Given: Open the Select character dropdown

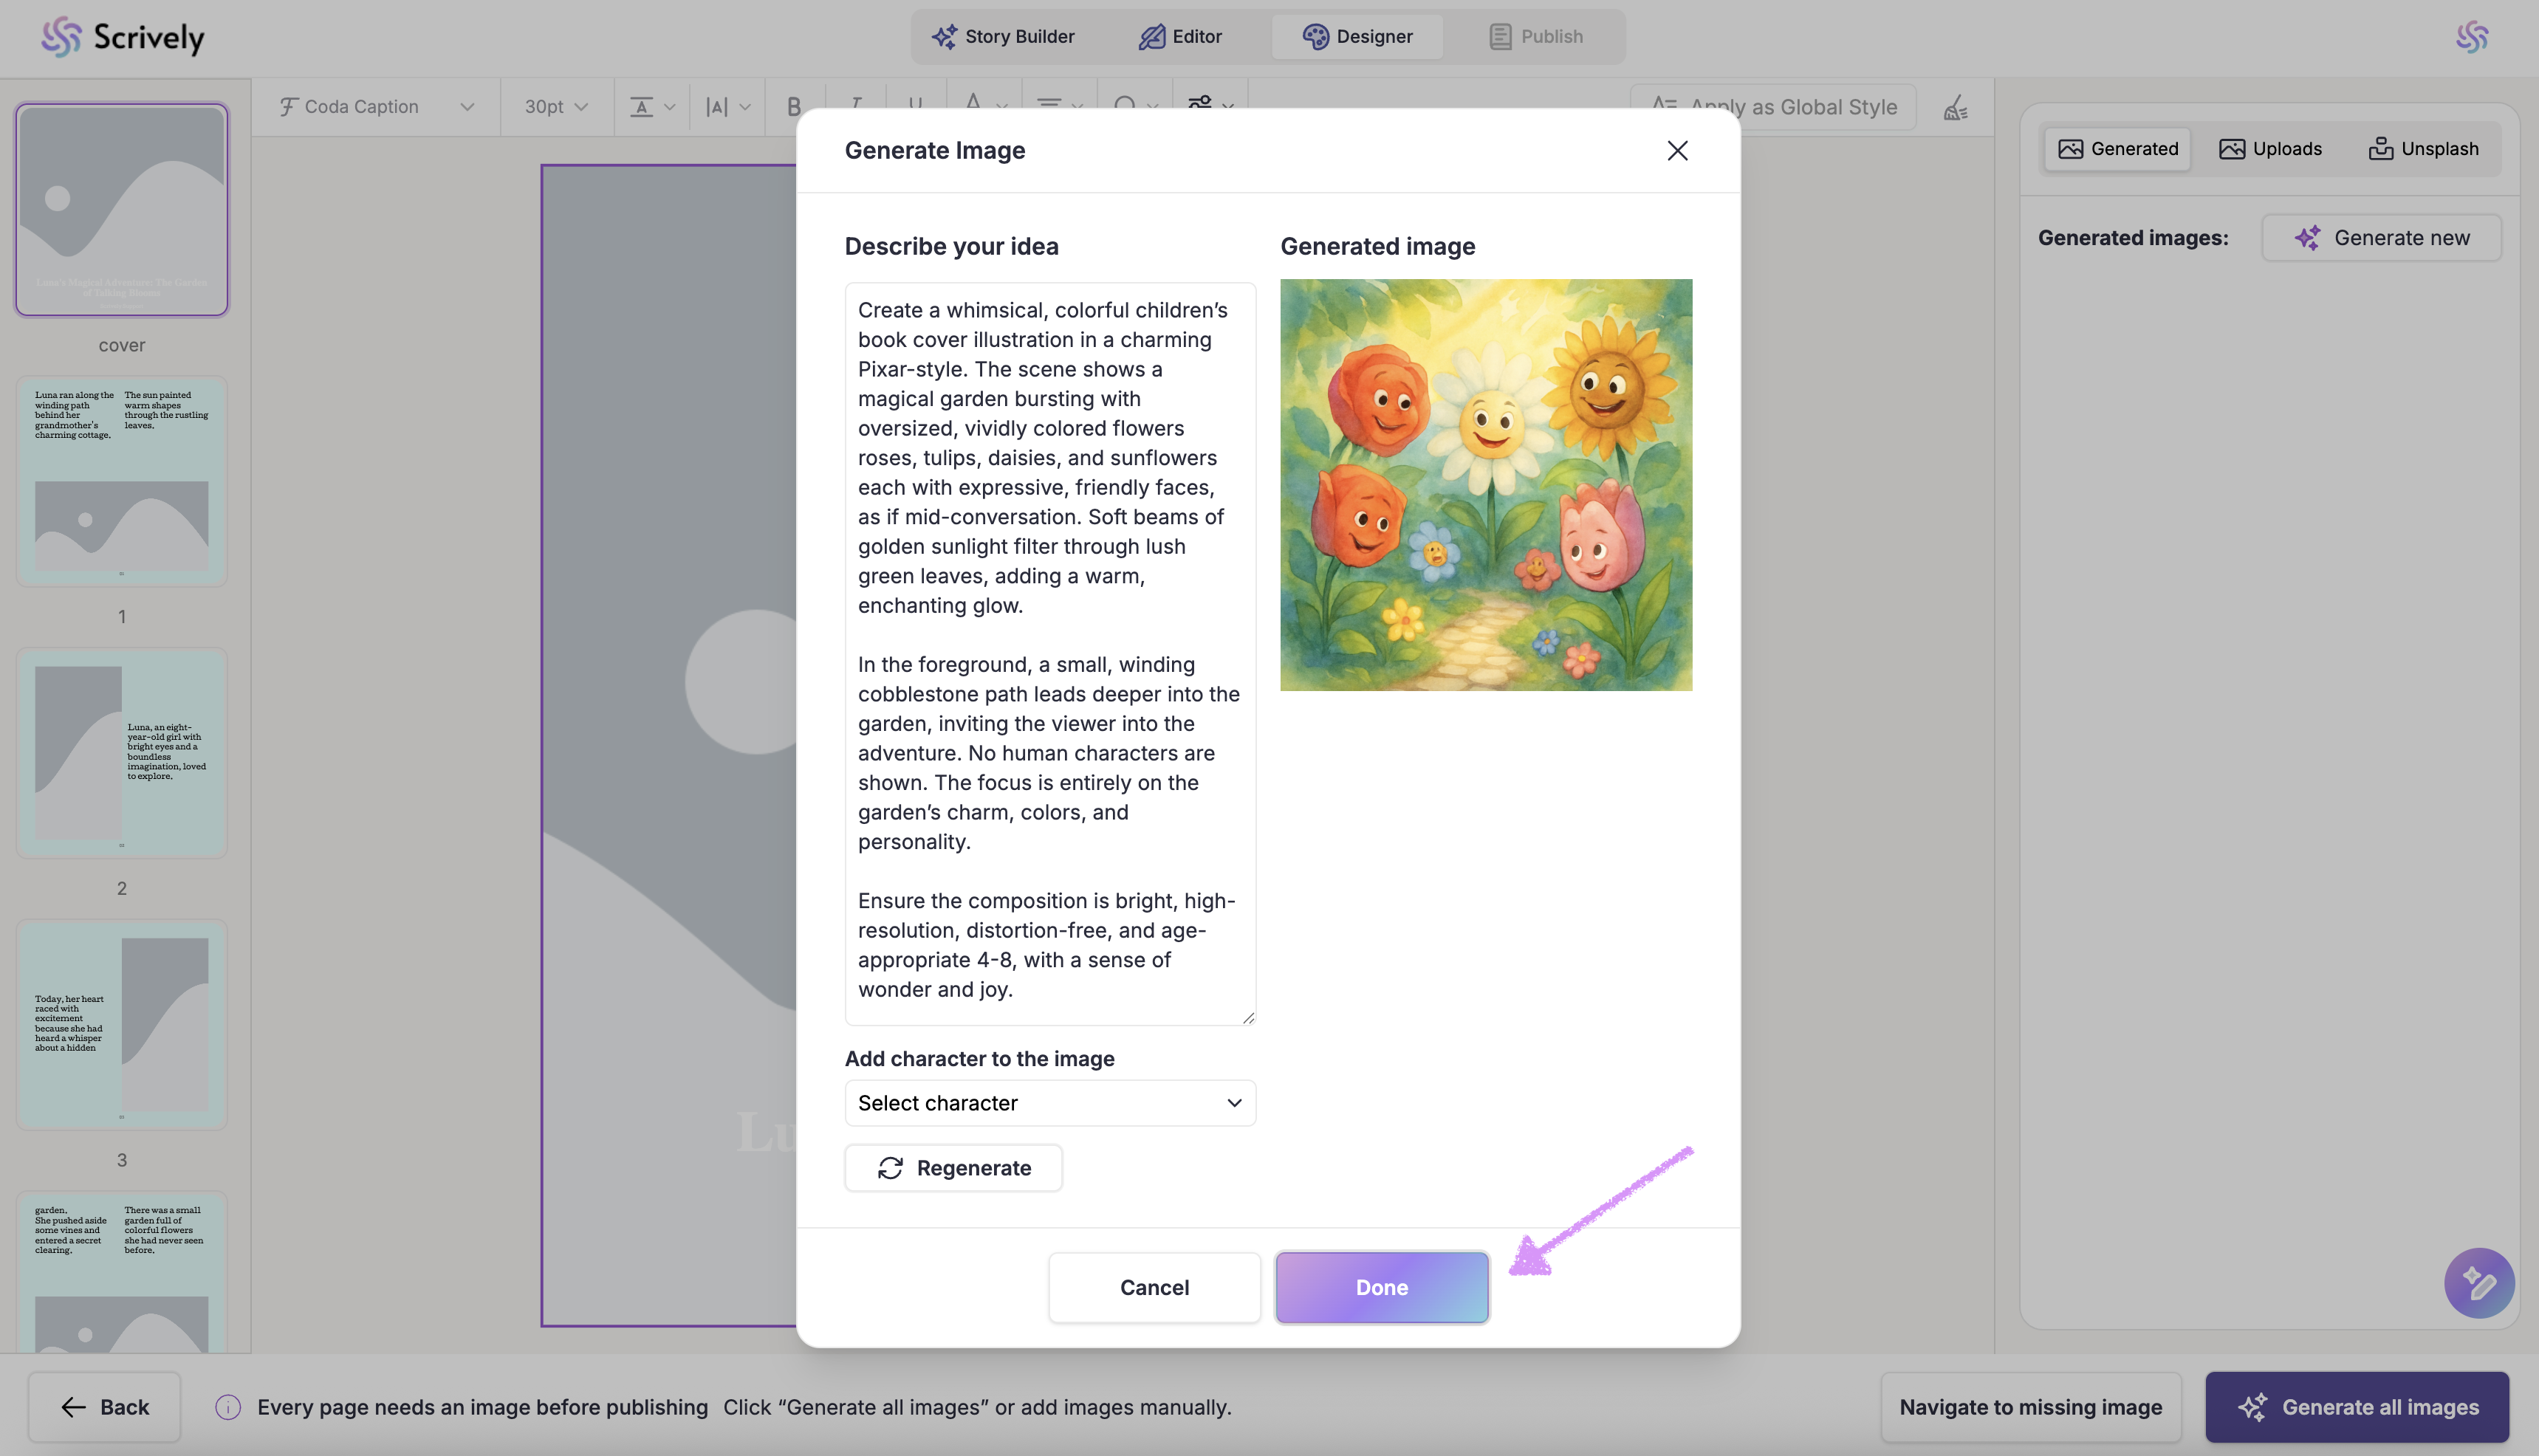Looking at the screenshot, I should (1049, 1103).
